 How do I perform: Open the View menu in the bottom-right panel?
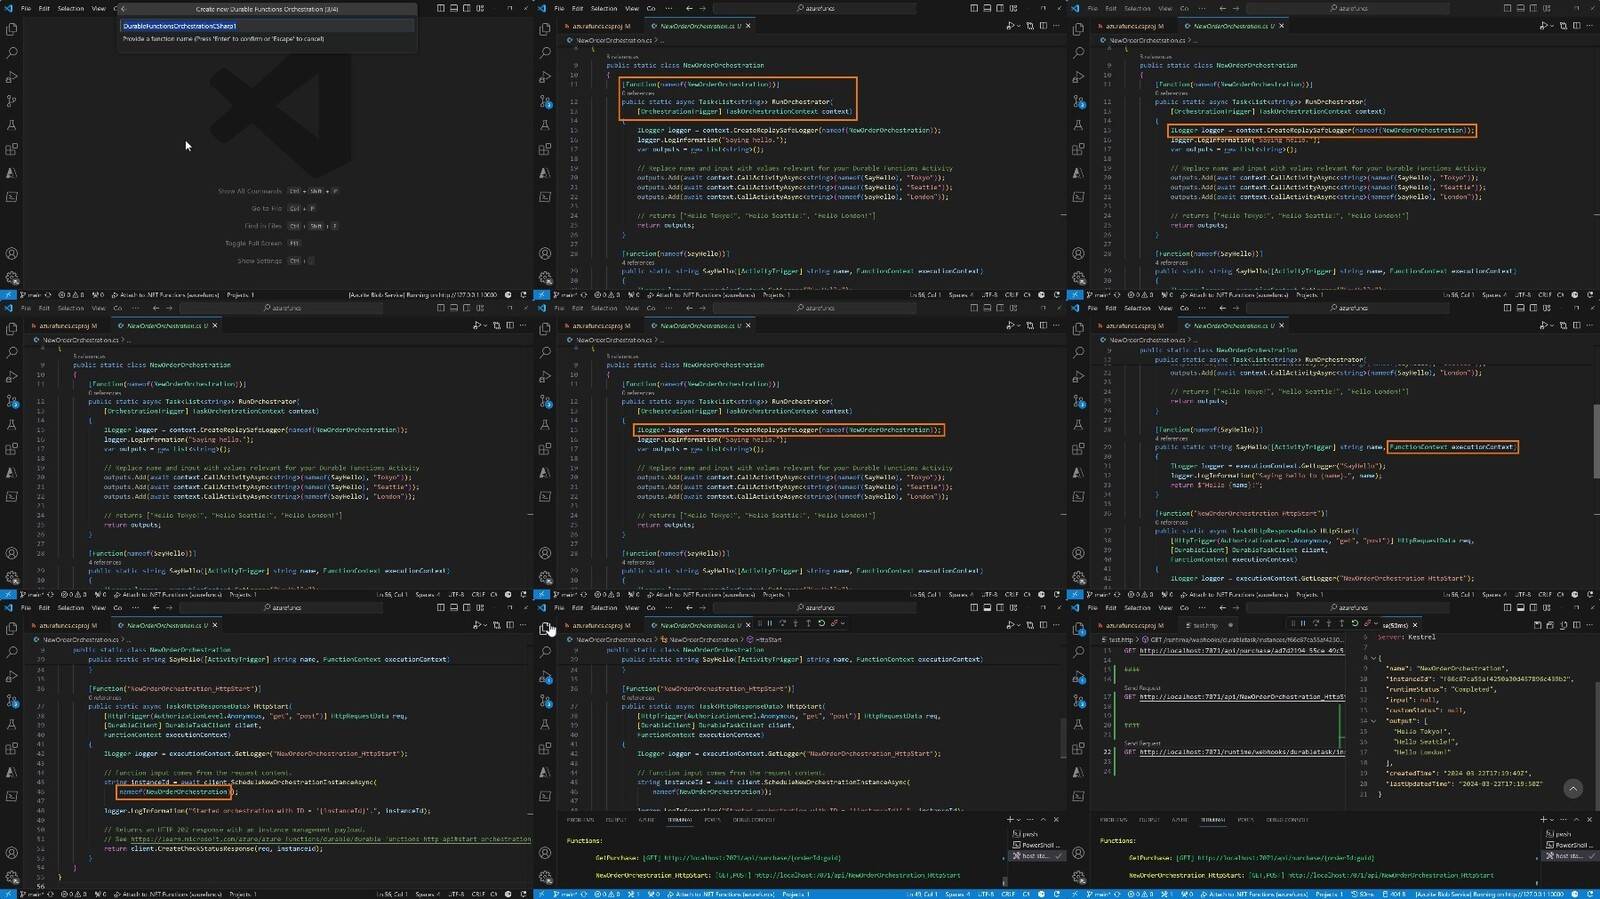[x=1165, y=607]
